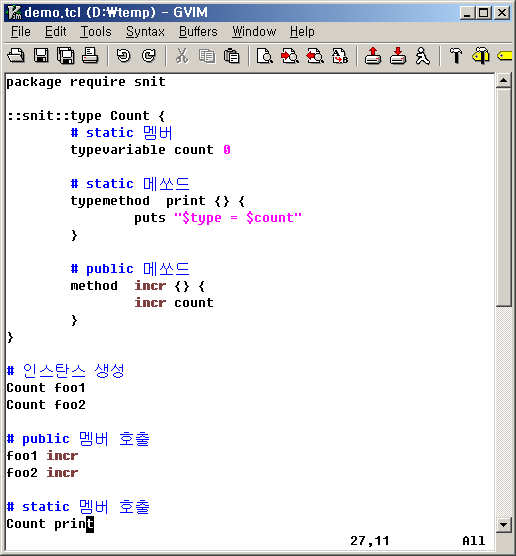Image resolution: width=516 pixels, height=556 pixels.
Task: Click the Open file toolbar icon
Action: [x=16, y=56]
